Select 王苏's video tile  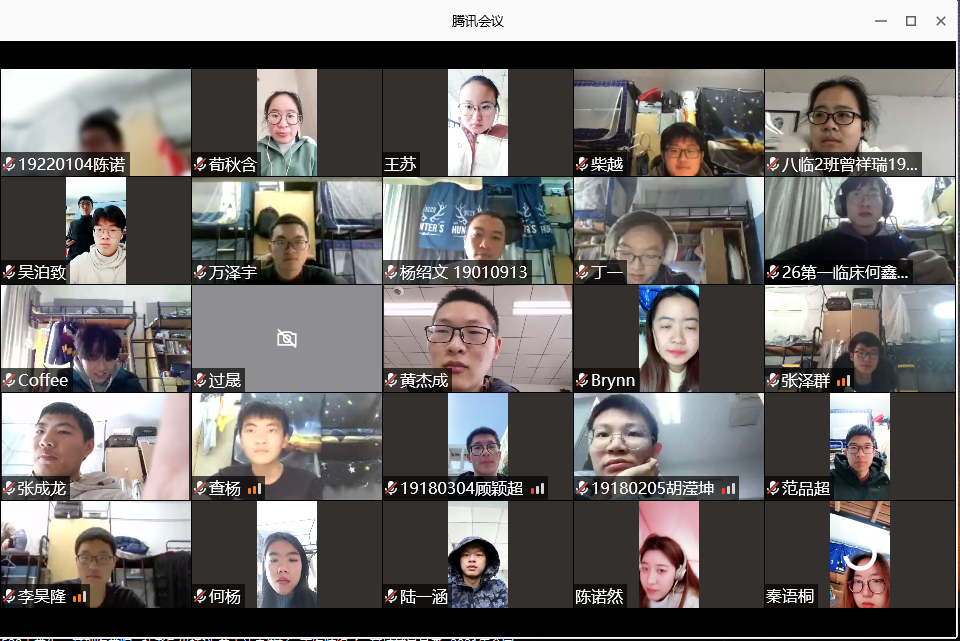click(x=478, y=122)
